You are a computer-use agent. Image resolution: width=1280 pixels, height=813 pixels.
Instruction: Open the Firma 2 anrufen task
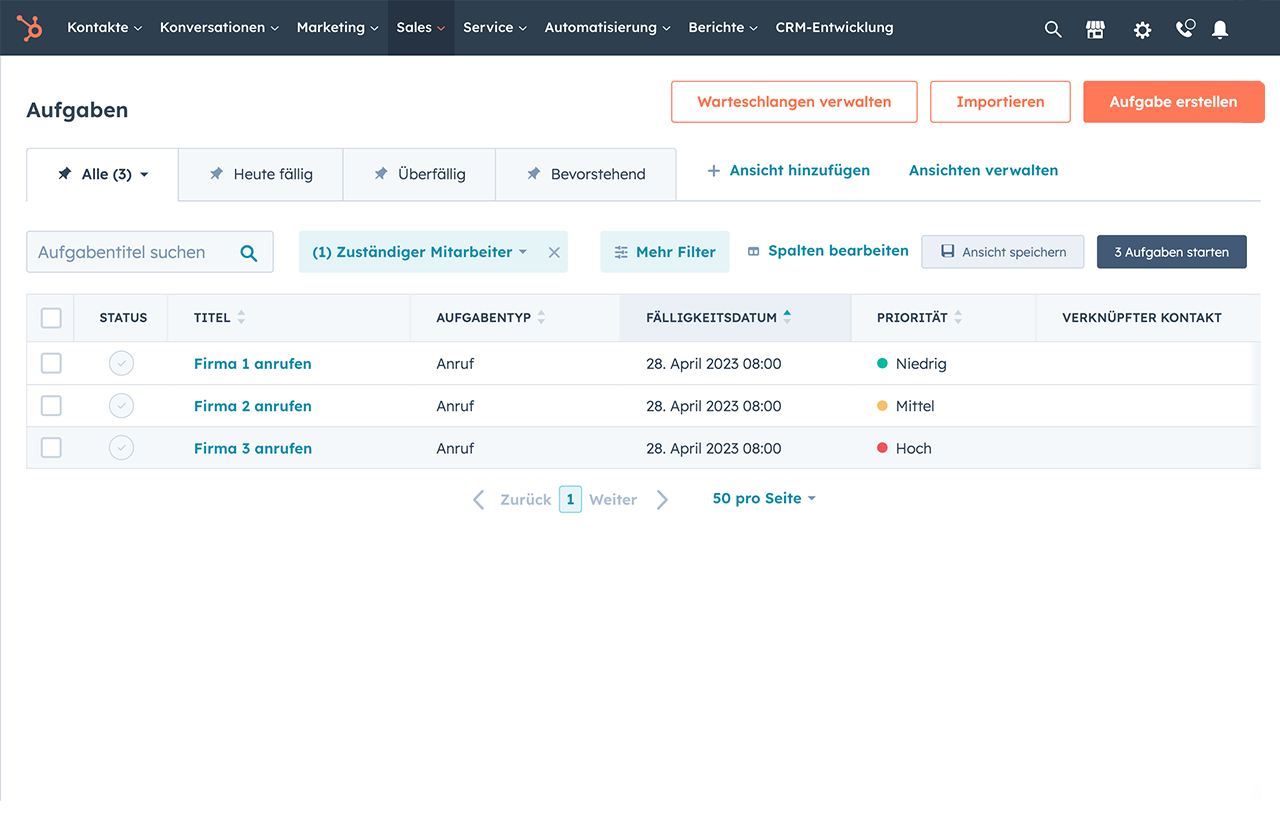(x=253, y=406)
